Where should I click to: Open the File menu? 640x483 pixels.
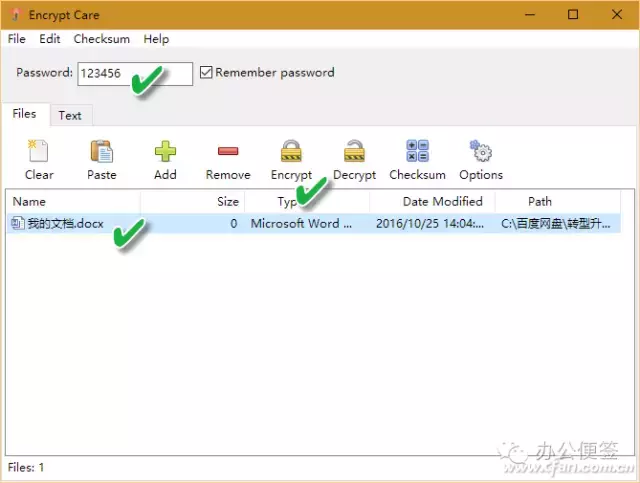pyautogui.click(x=17, y=39)
